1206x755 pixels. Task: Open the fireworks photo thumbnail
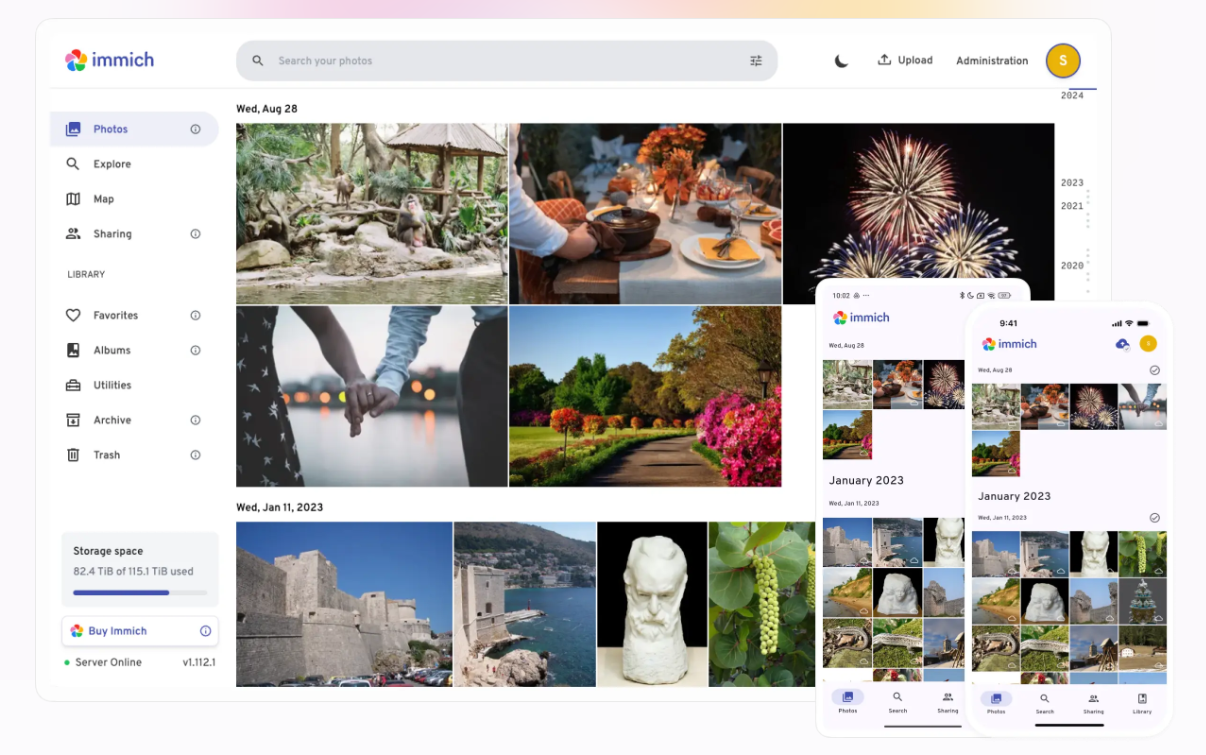[918, 212]
